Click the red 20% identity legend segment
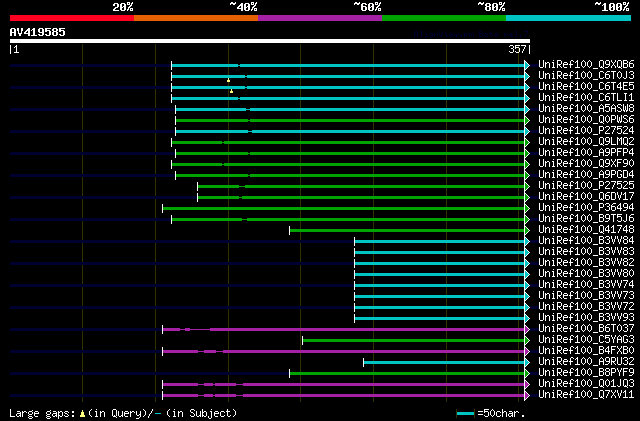This screenshot has height=421, width=640. (72, 18)
